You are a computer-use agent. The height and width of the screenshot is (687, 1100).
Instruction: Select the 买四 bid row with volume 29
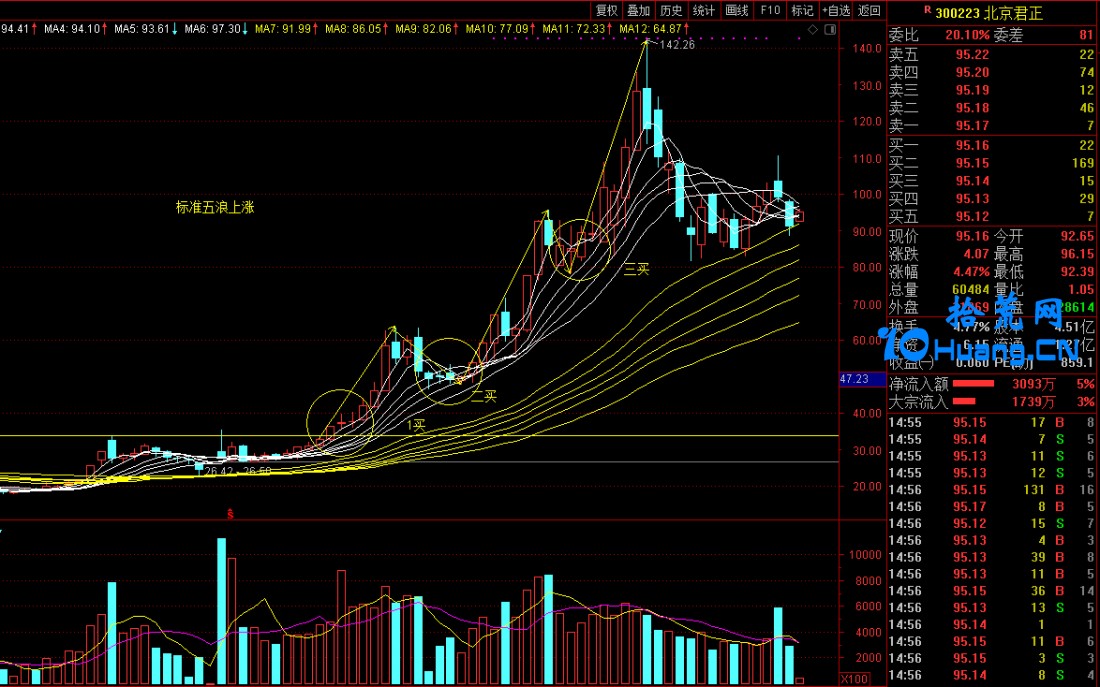[x=992, y=199]
